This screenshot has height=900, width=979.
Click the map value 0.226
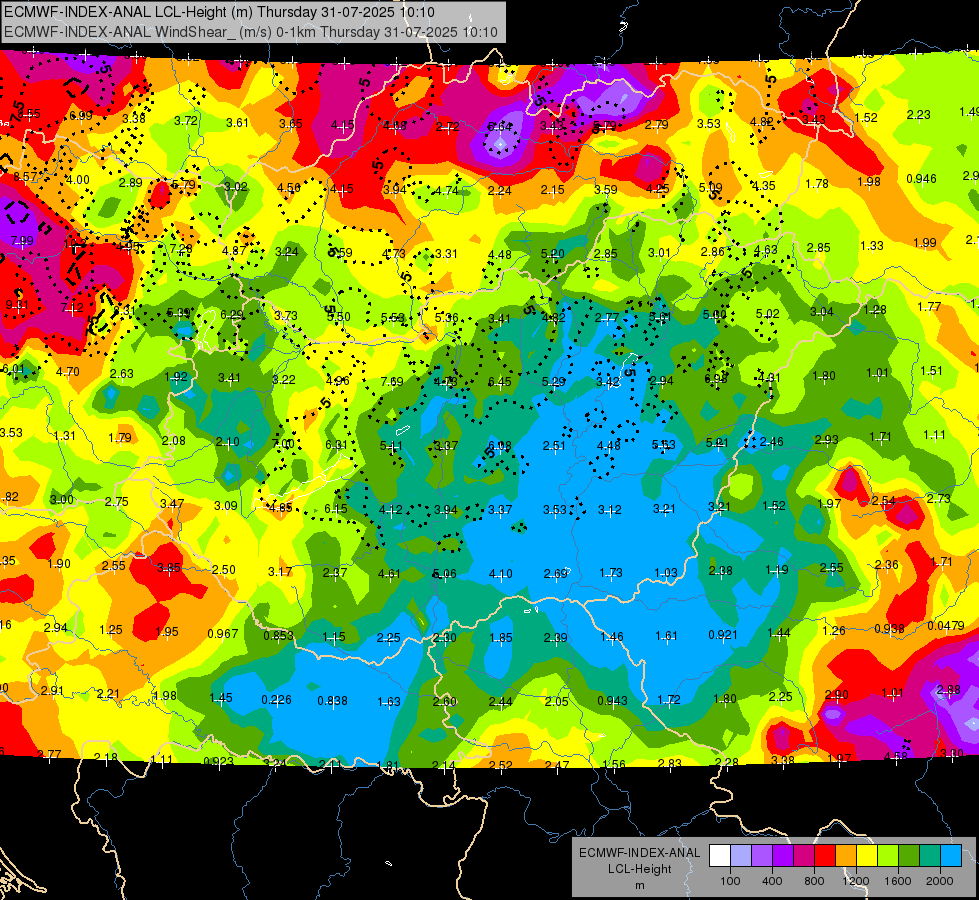(x=277, y=700)
